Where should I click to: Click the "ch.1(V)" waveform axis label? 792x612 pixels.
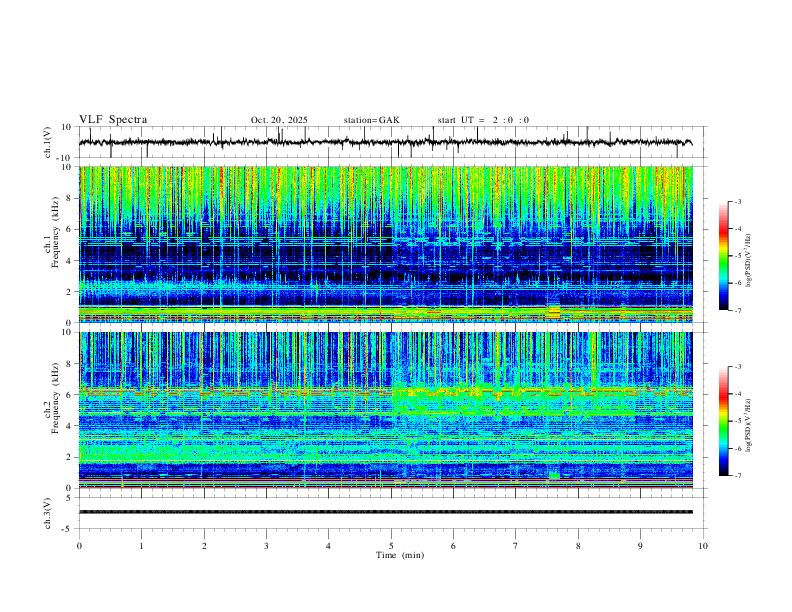[x=48, y=142]
